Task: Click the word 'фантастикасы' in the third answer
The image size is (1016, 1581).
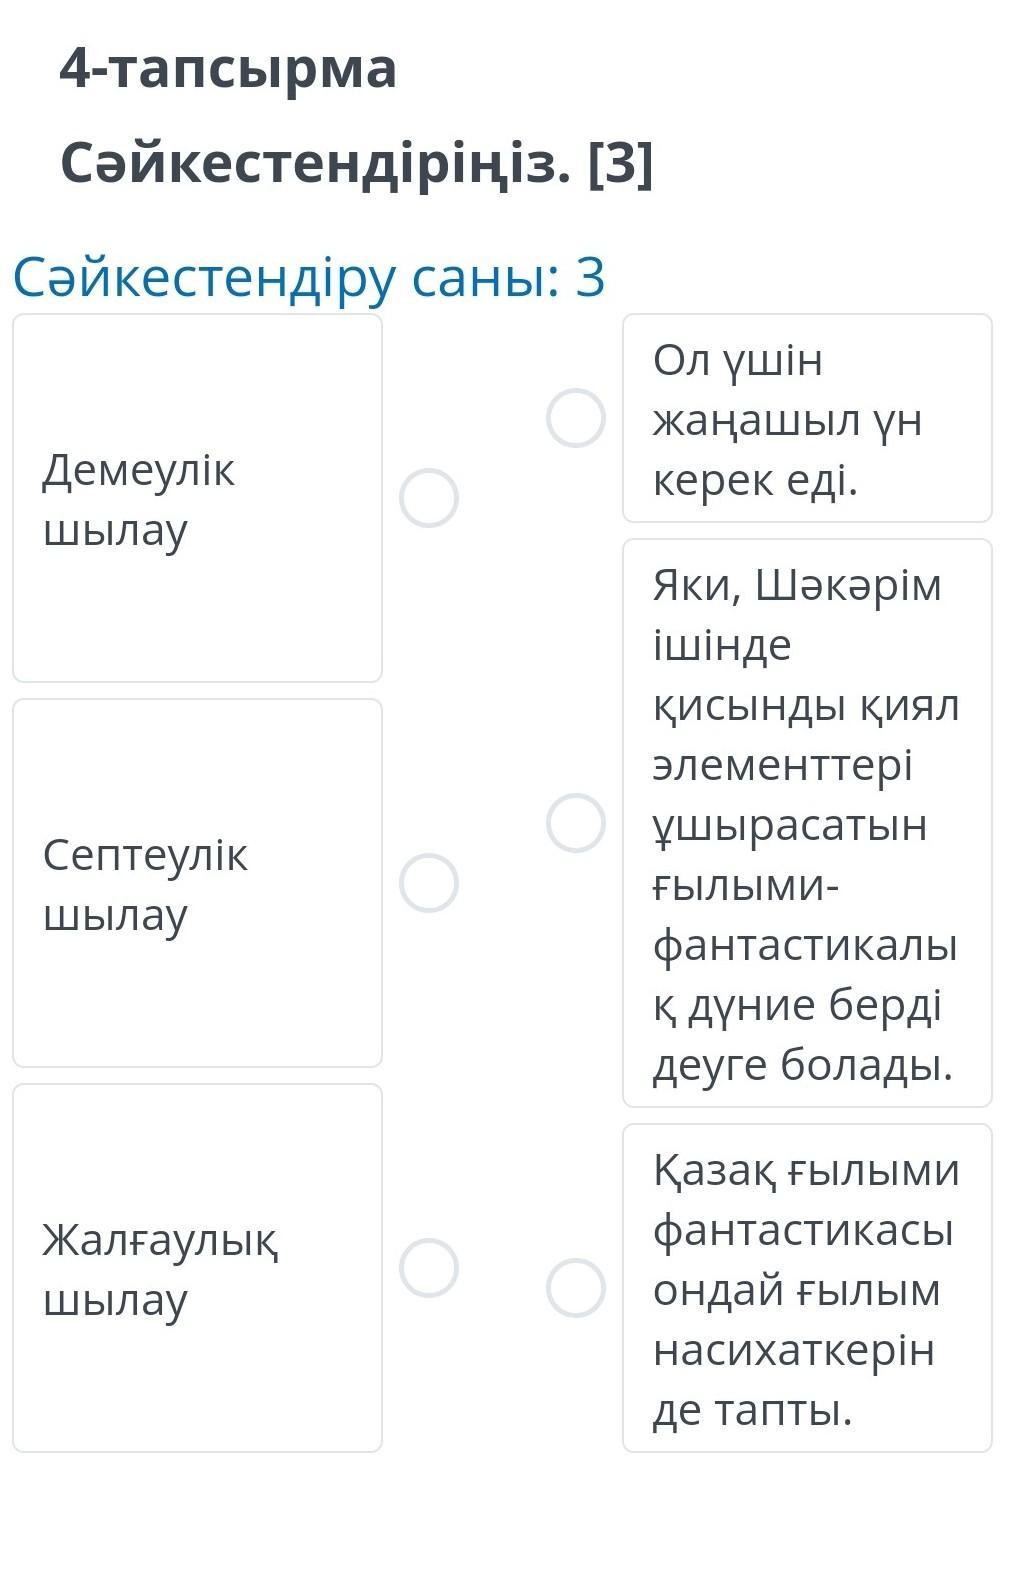Action: pos(803,1230)
